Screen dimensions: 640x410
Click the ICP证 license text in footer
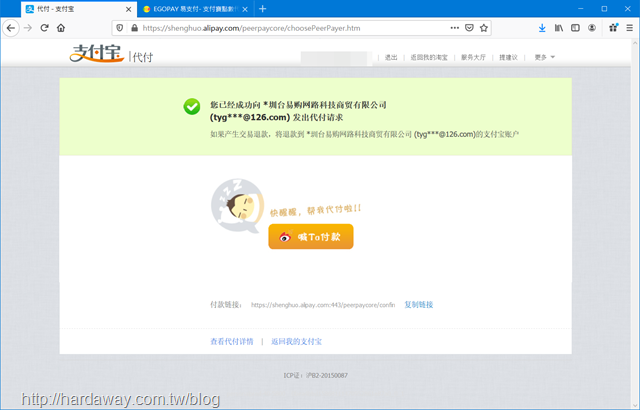click(x=316, y=375)
